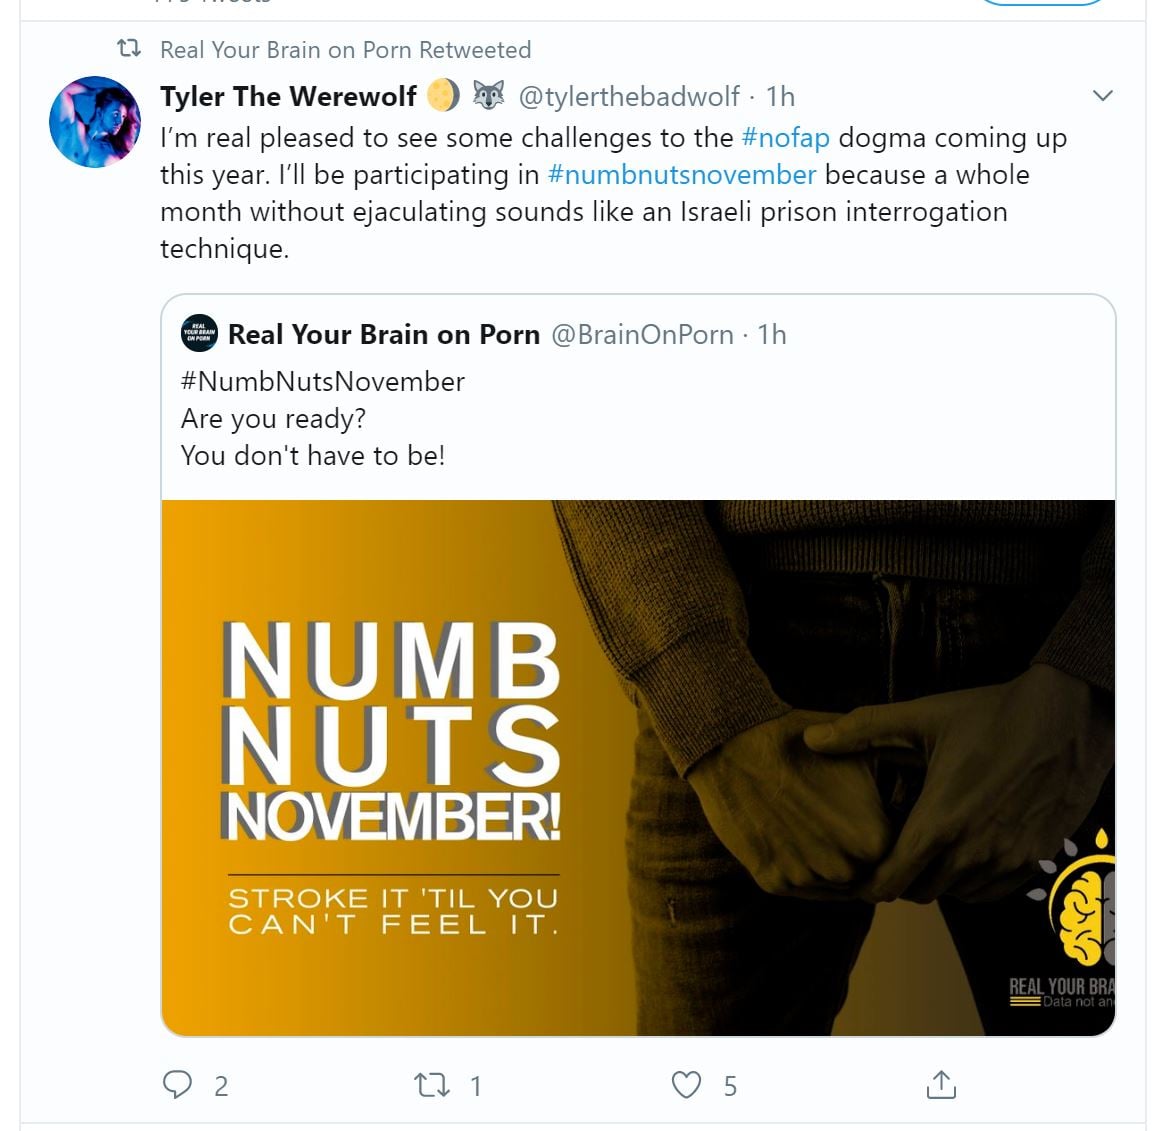
Task: Click the reply speech bubble icon
Action: (x=178, y=1085)
